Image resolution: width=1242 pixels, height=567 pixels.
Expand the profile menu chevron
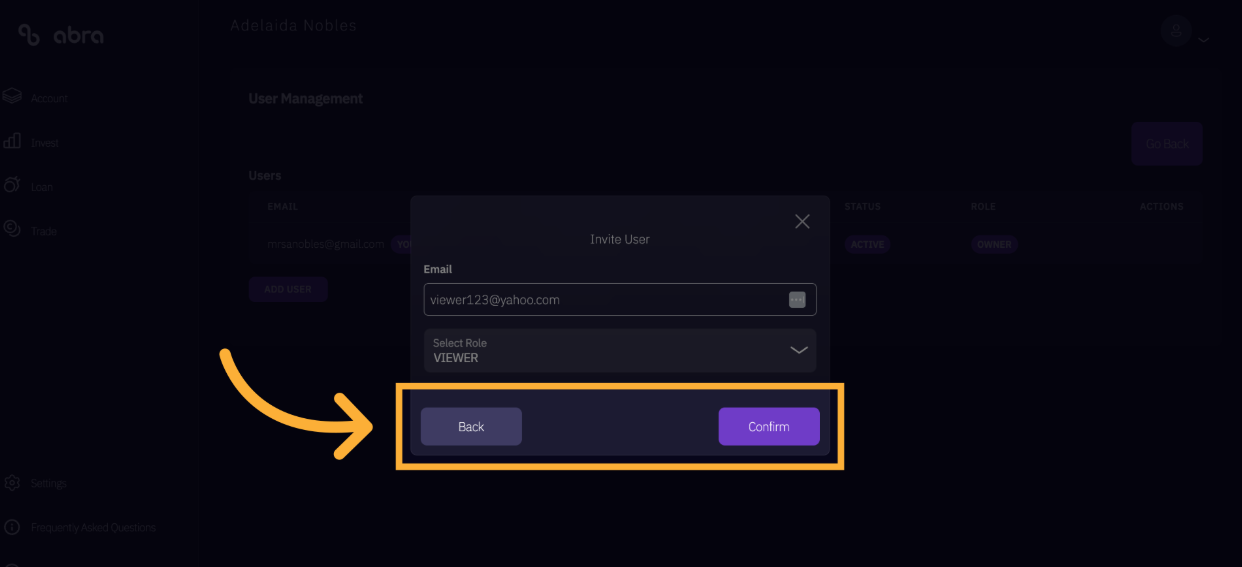[1204, 40]
